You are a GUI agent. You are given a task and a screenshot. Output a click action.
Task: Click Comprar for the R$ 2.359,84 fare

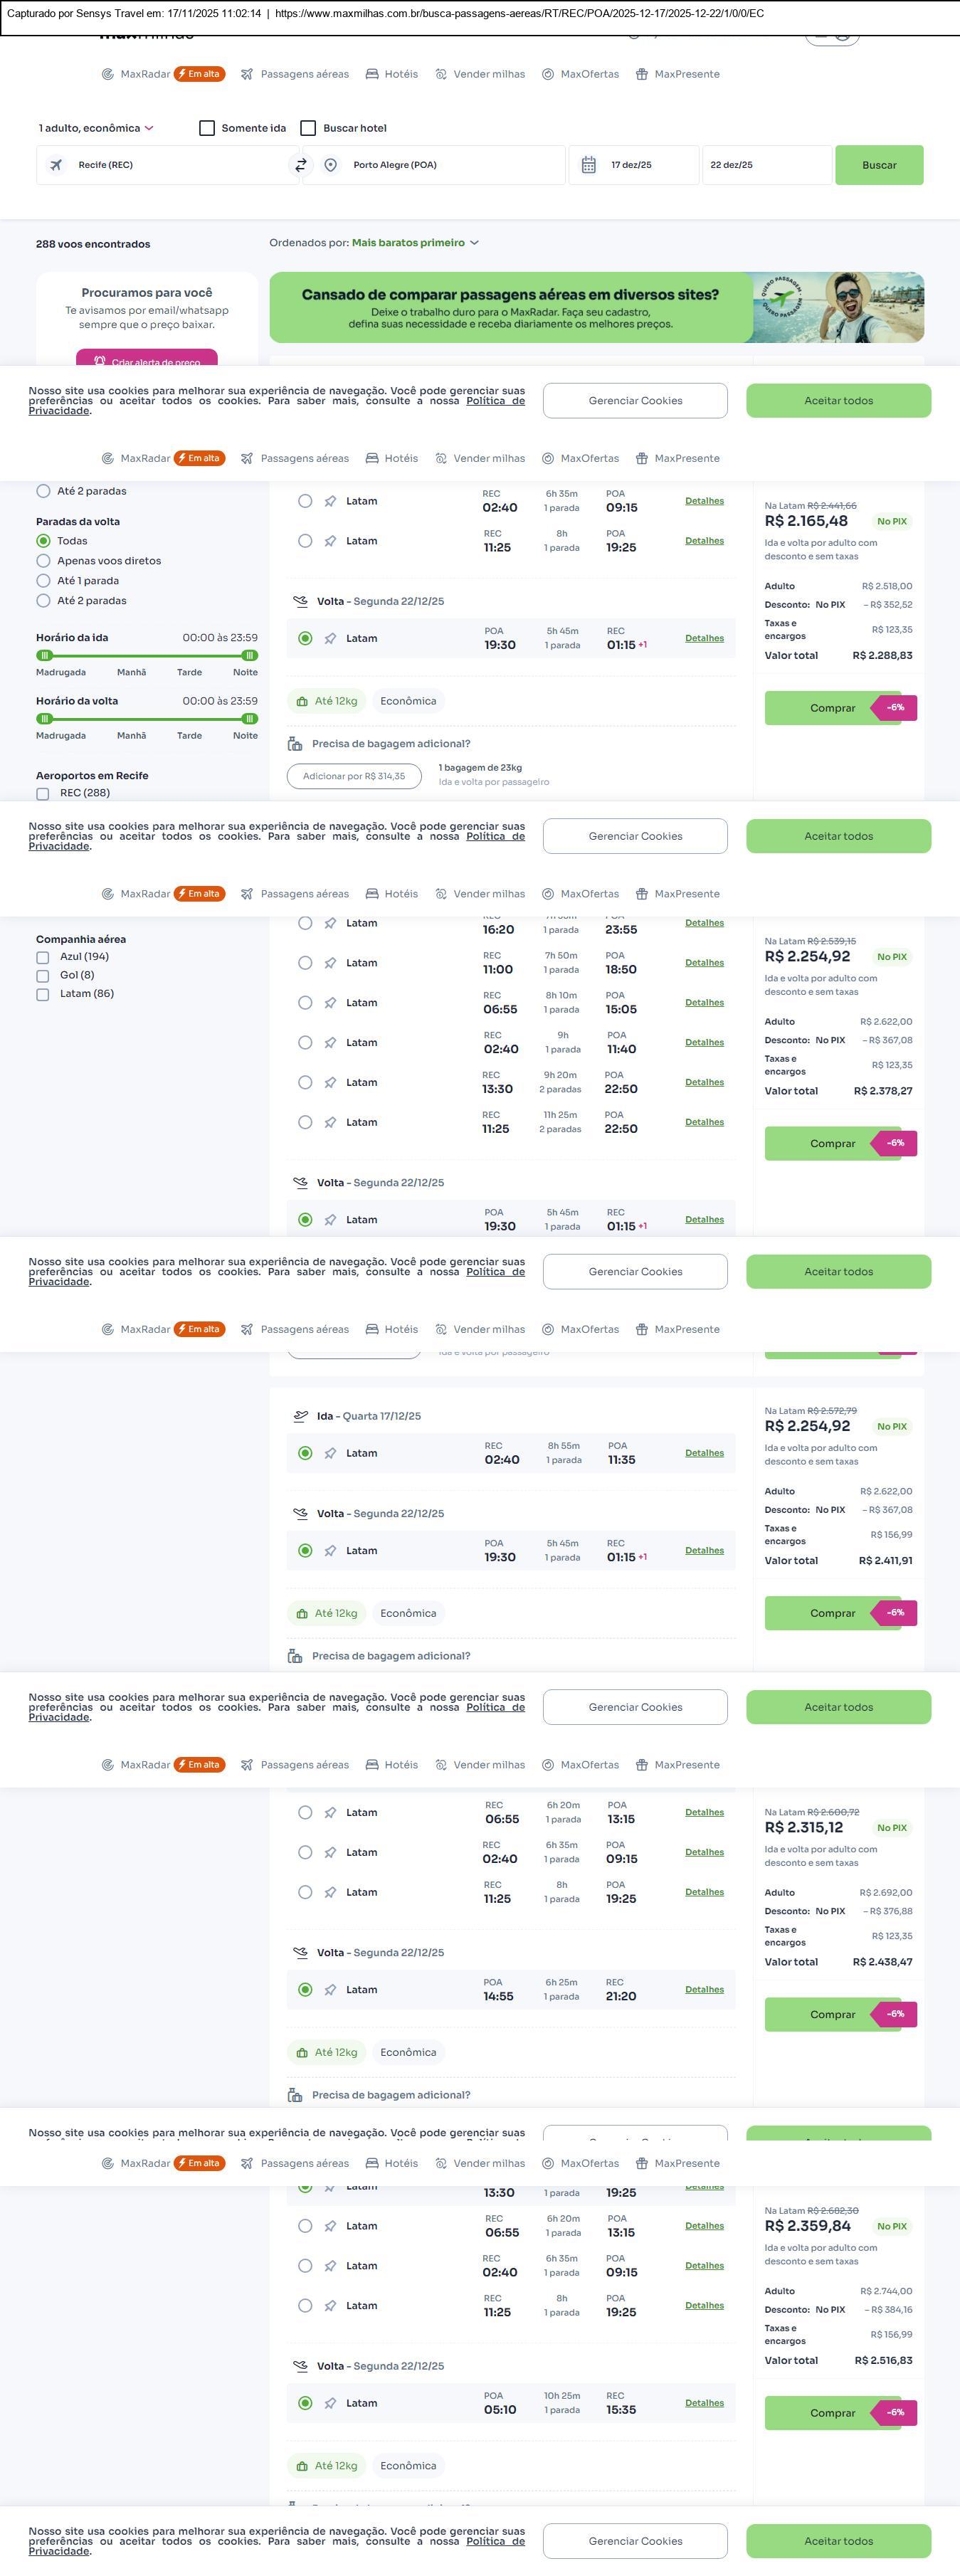(x=832, y=2413)
